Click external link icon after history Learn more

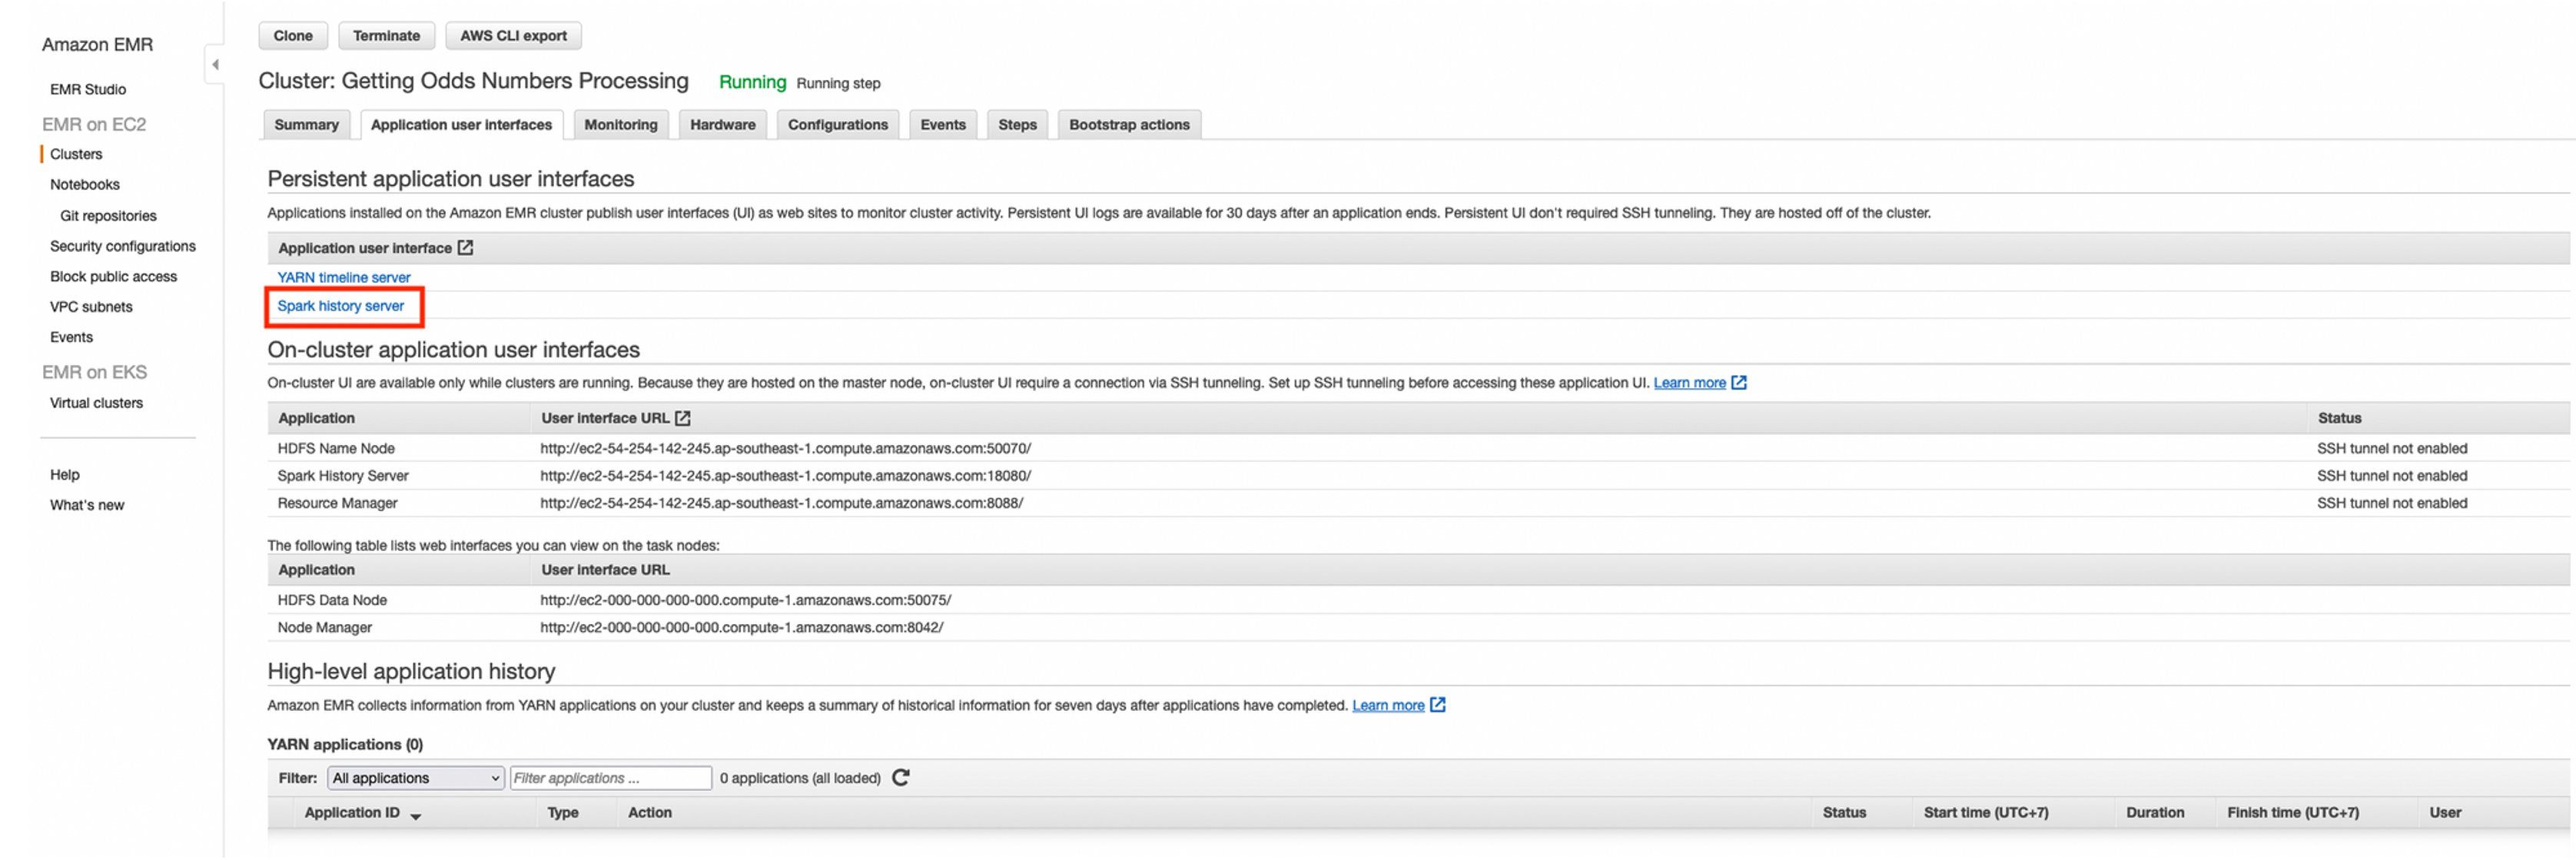tap(1437, 705)
